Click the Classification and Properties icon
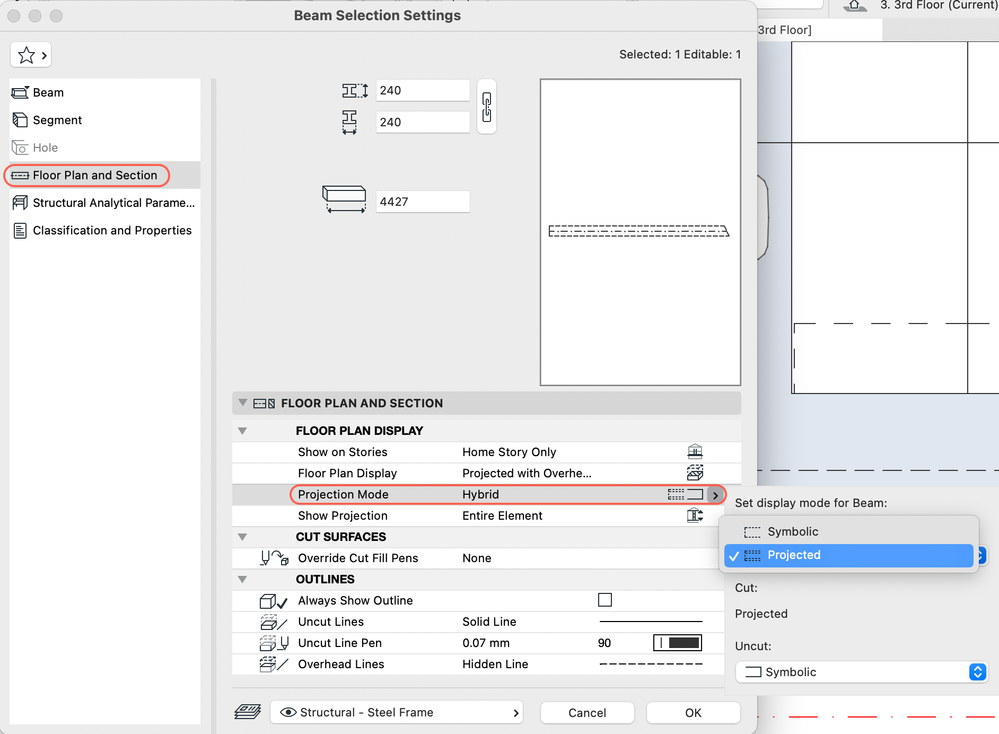 [20, 230]
